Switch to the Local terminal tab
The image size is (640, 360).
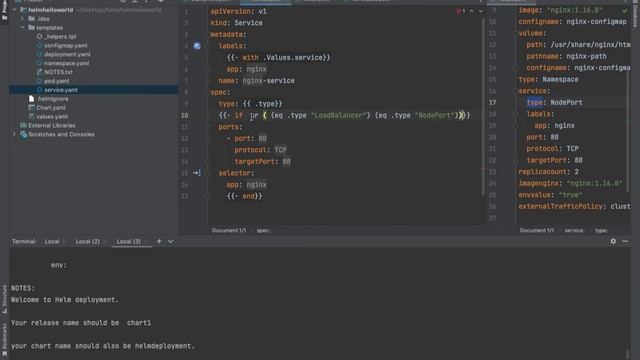[x=52, y=242]
